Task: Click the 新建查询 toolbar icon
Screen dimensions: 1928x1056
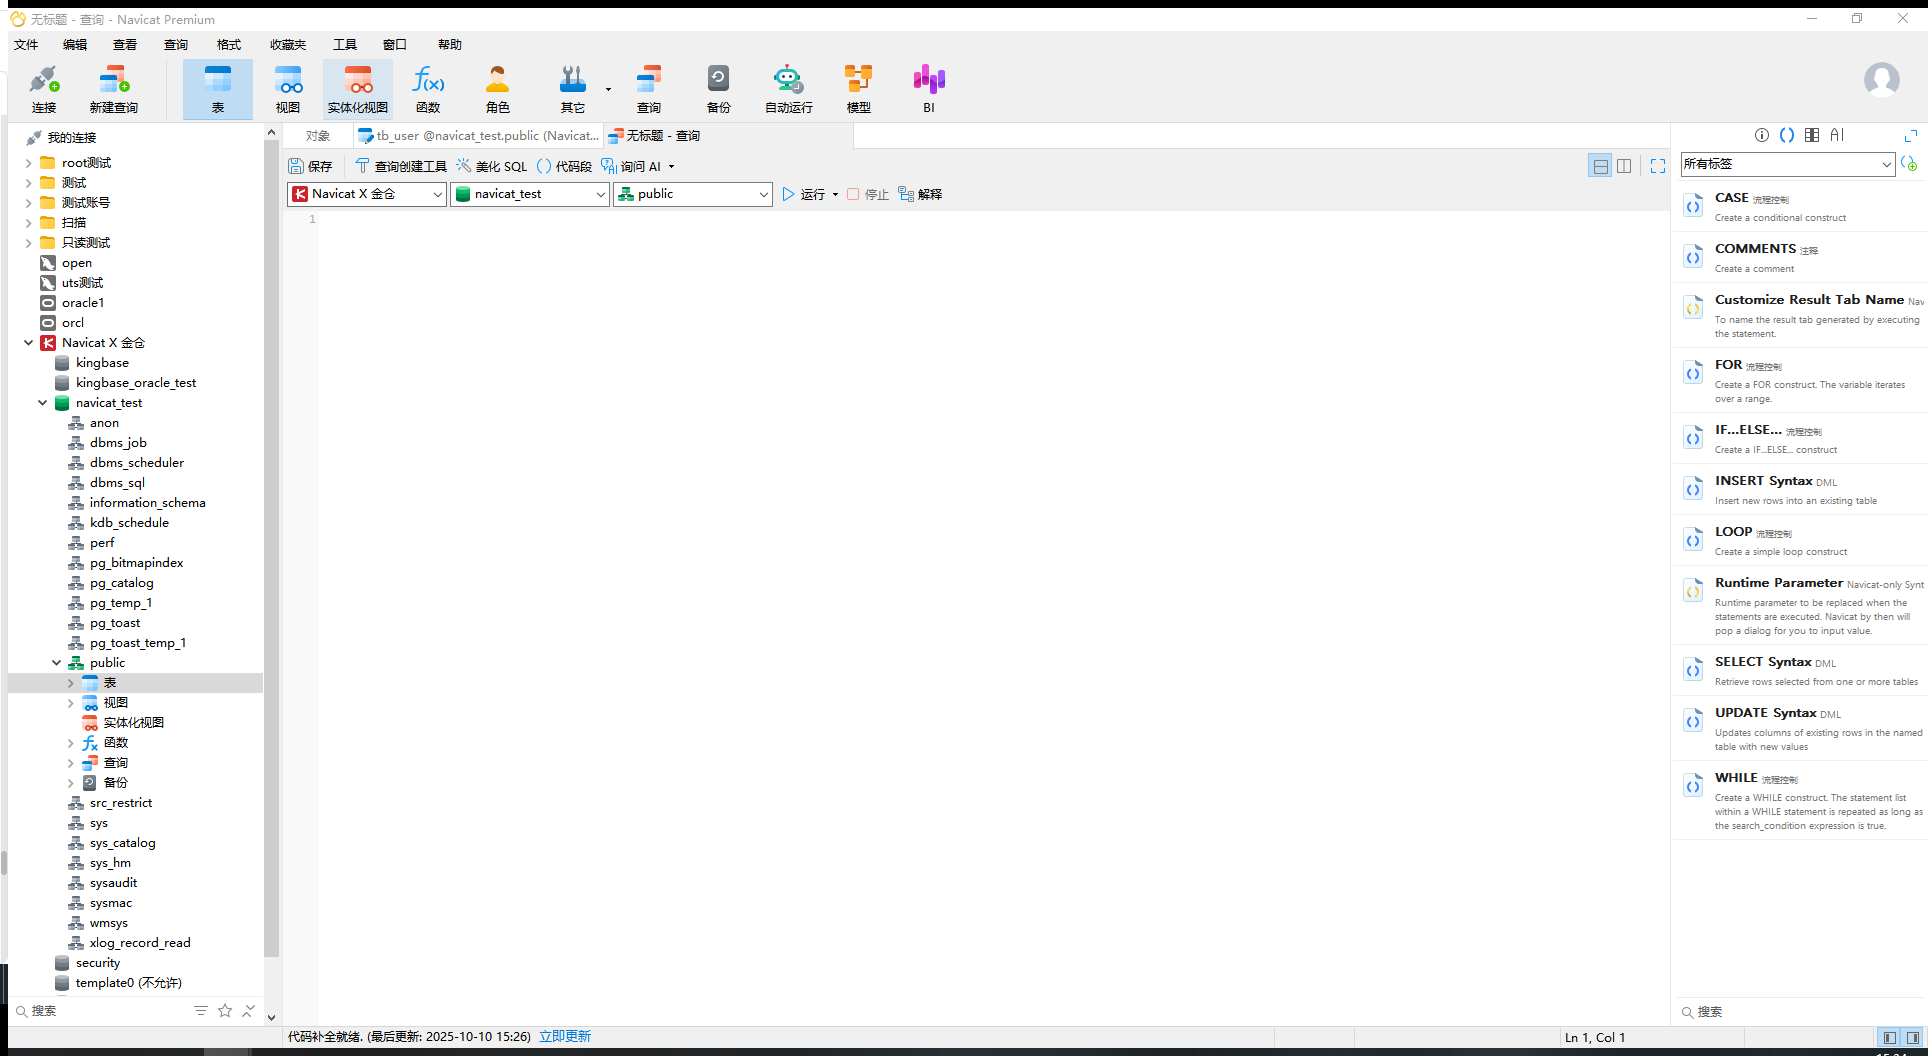Action: pos(114,89)
